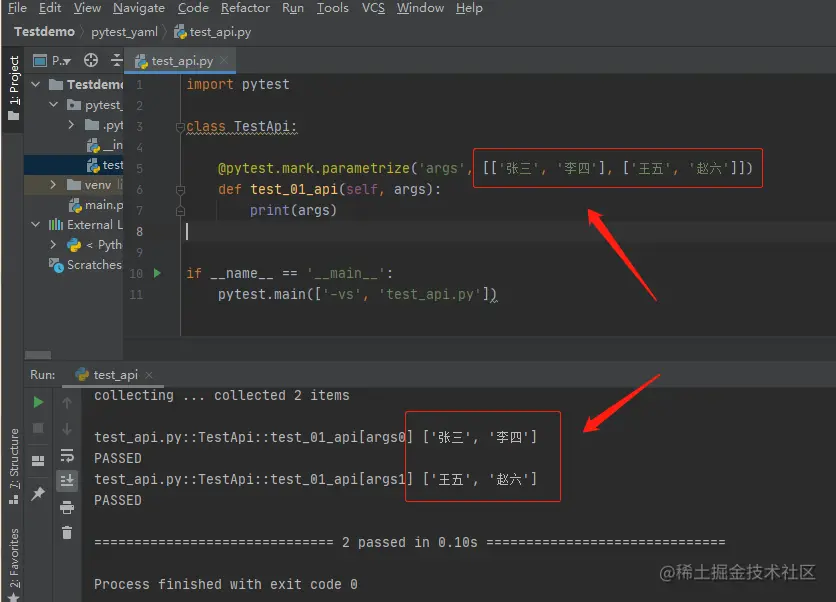Screen dimensions: 836x602
Task: Open the Tools menu
Action: click(332, 8)
